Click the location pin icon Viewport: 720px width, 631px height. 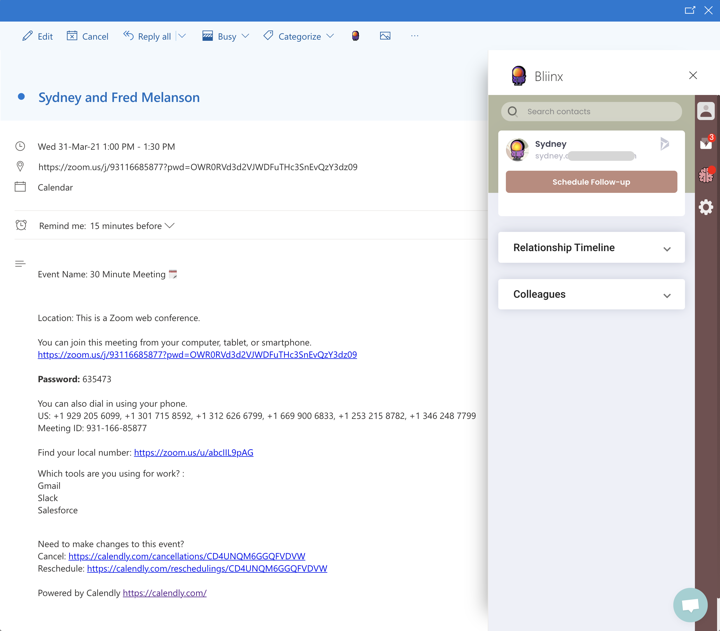tap(20, 166)
